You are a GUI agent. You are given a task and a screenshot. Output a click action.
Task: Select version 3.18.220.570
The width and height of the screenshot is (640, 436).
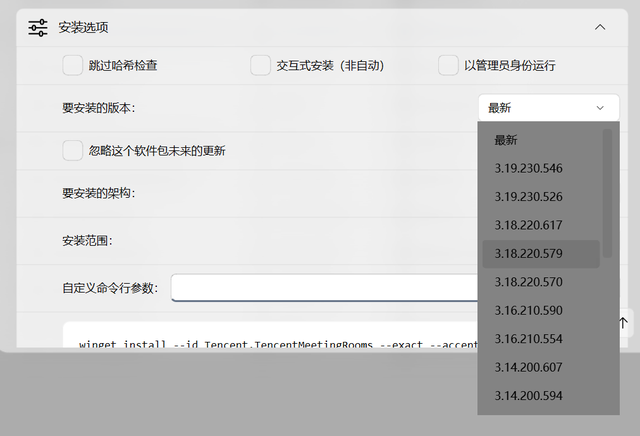pos(541,282)
